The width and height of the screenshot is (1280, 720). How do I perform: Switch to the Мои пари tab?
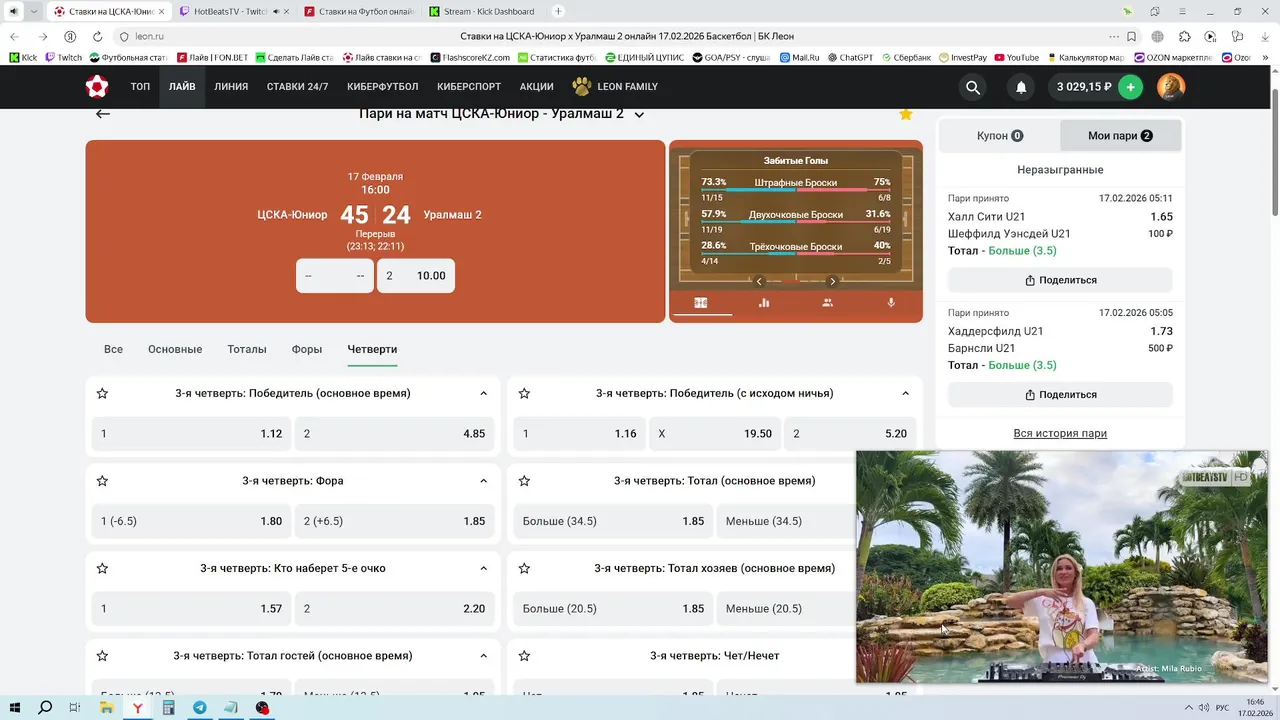tap(1120, 136)
